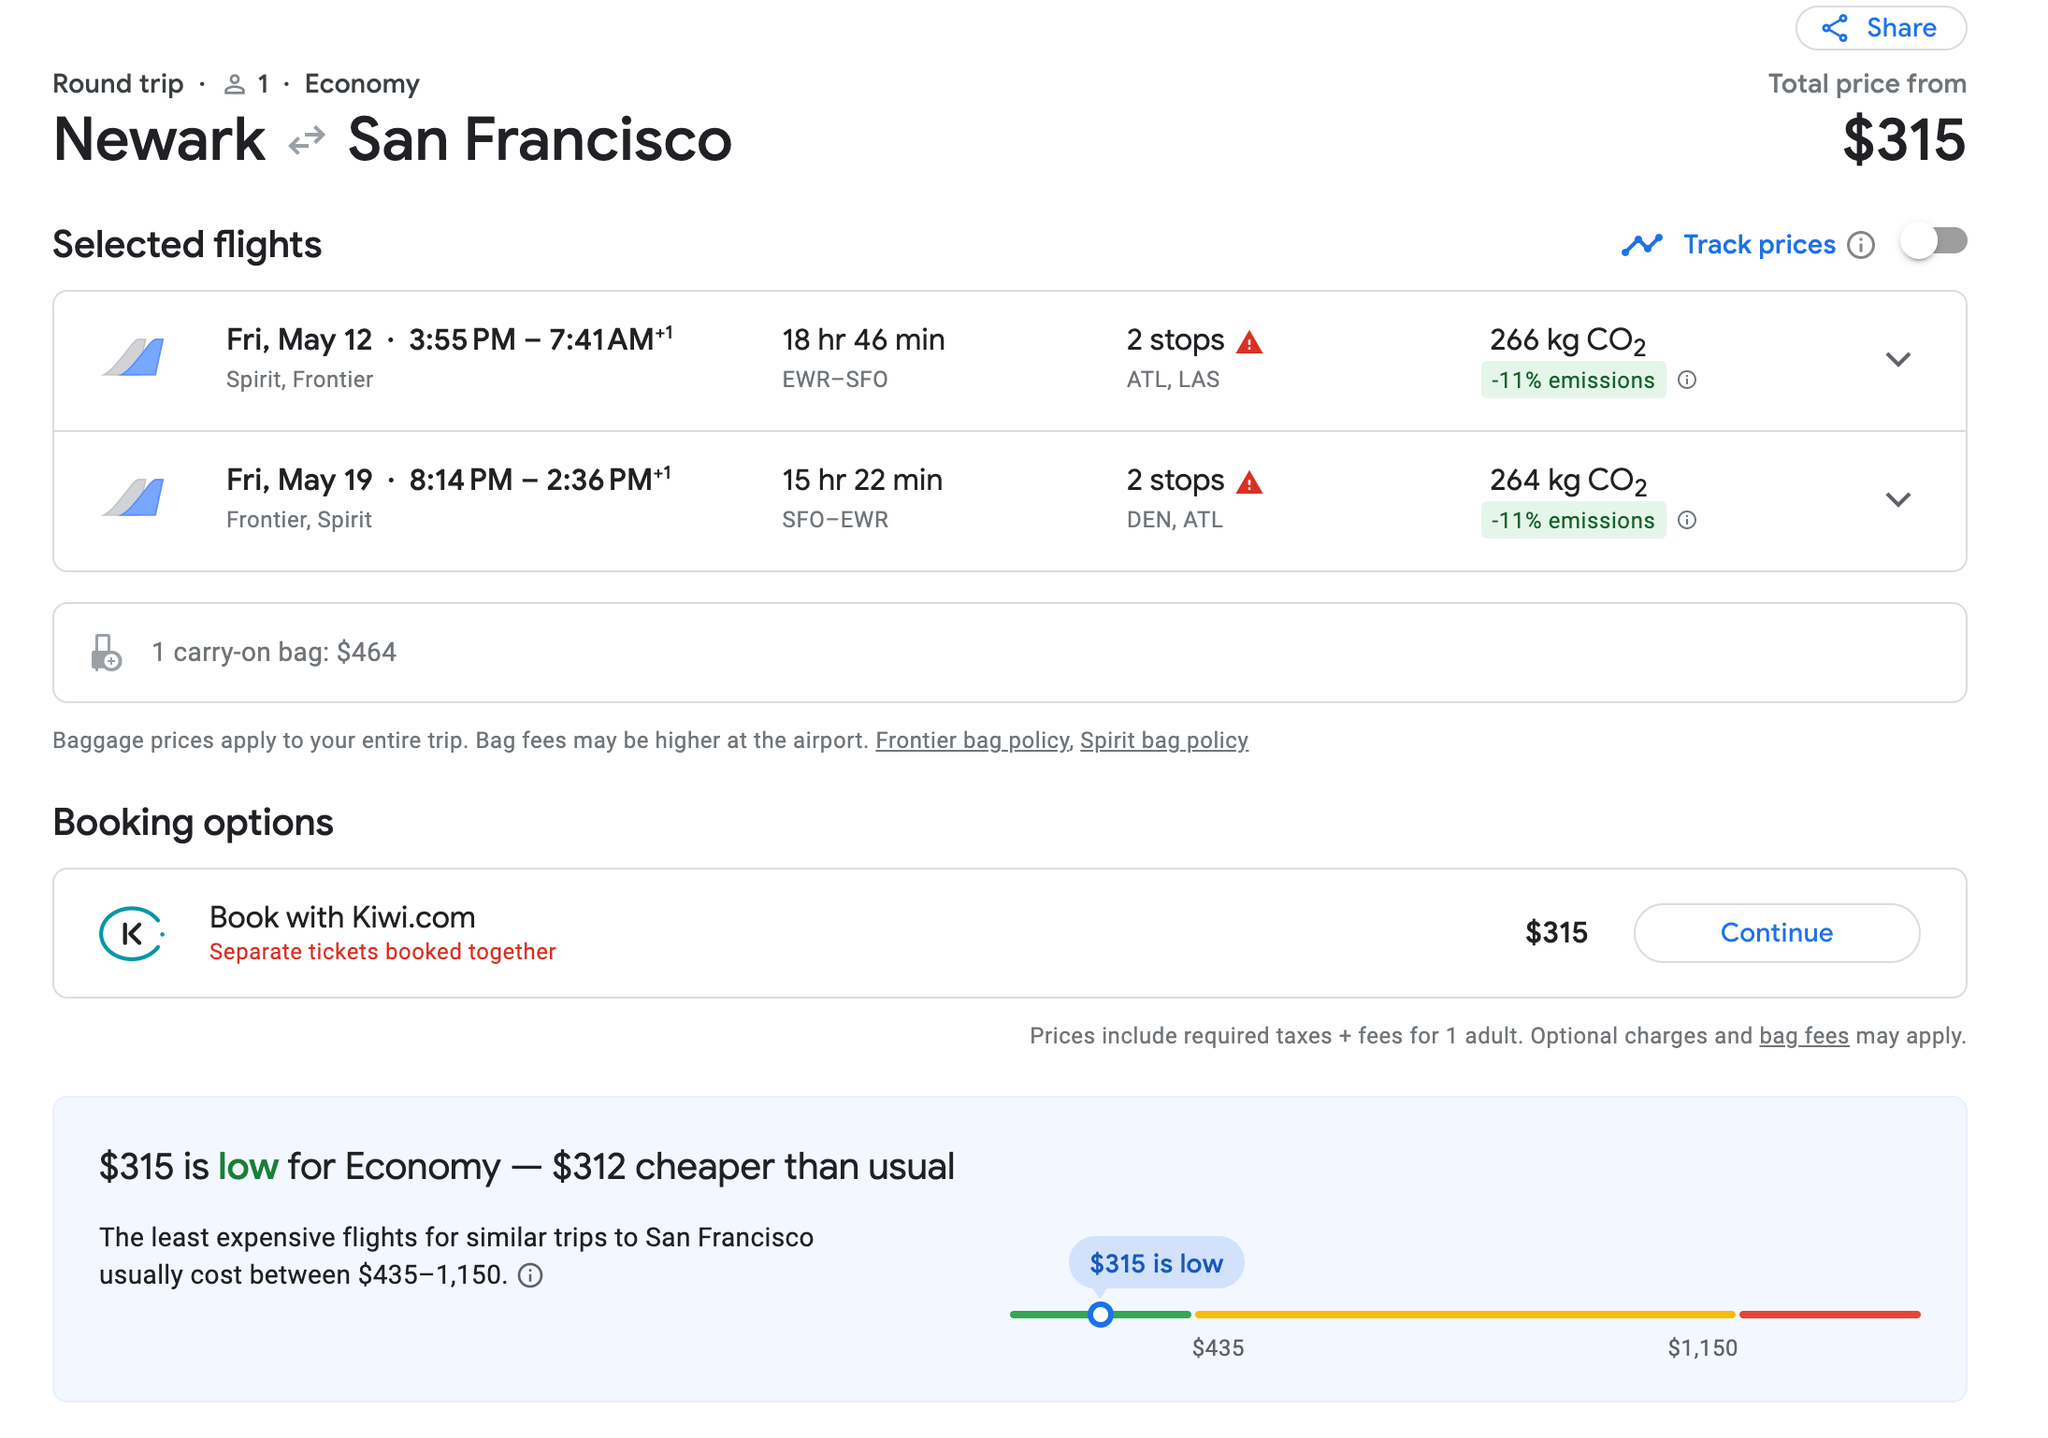Click Round trip in the trip summary bar
Screen dimensions: 2048x1438
pyautogui.click(x=117, y=84)
